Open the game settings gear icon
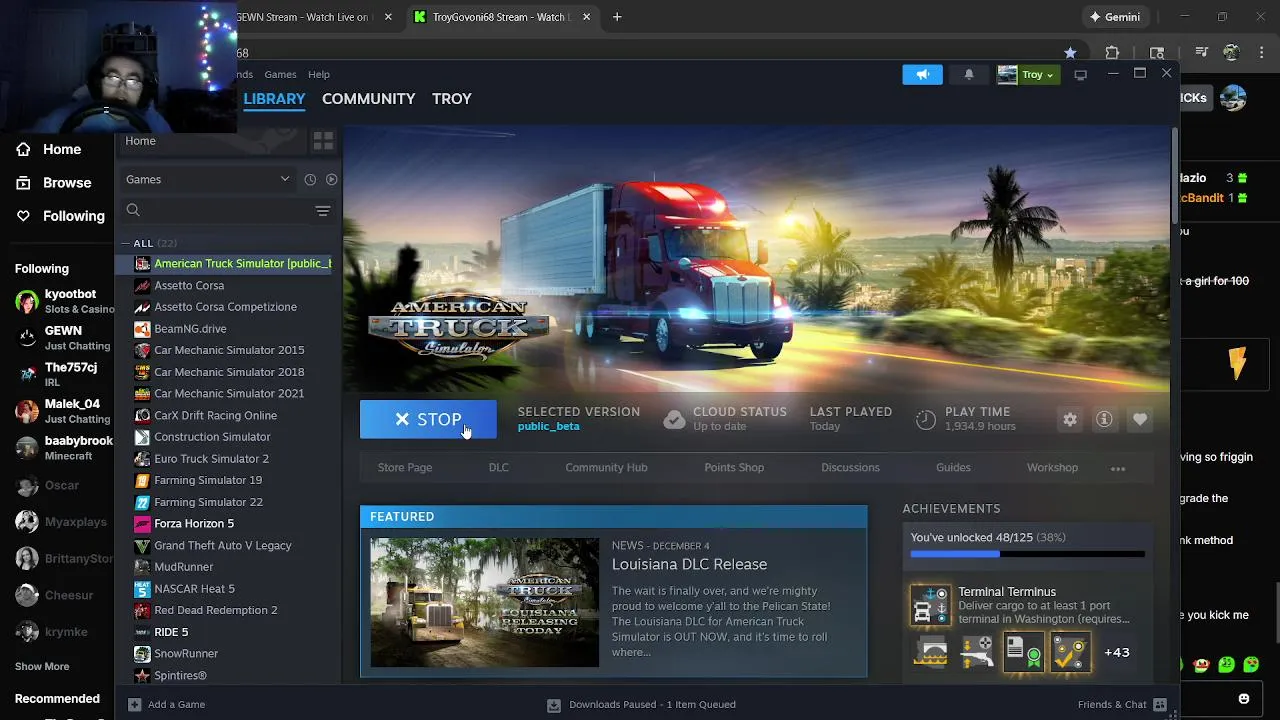 point(1070,420)
